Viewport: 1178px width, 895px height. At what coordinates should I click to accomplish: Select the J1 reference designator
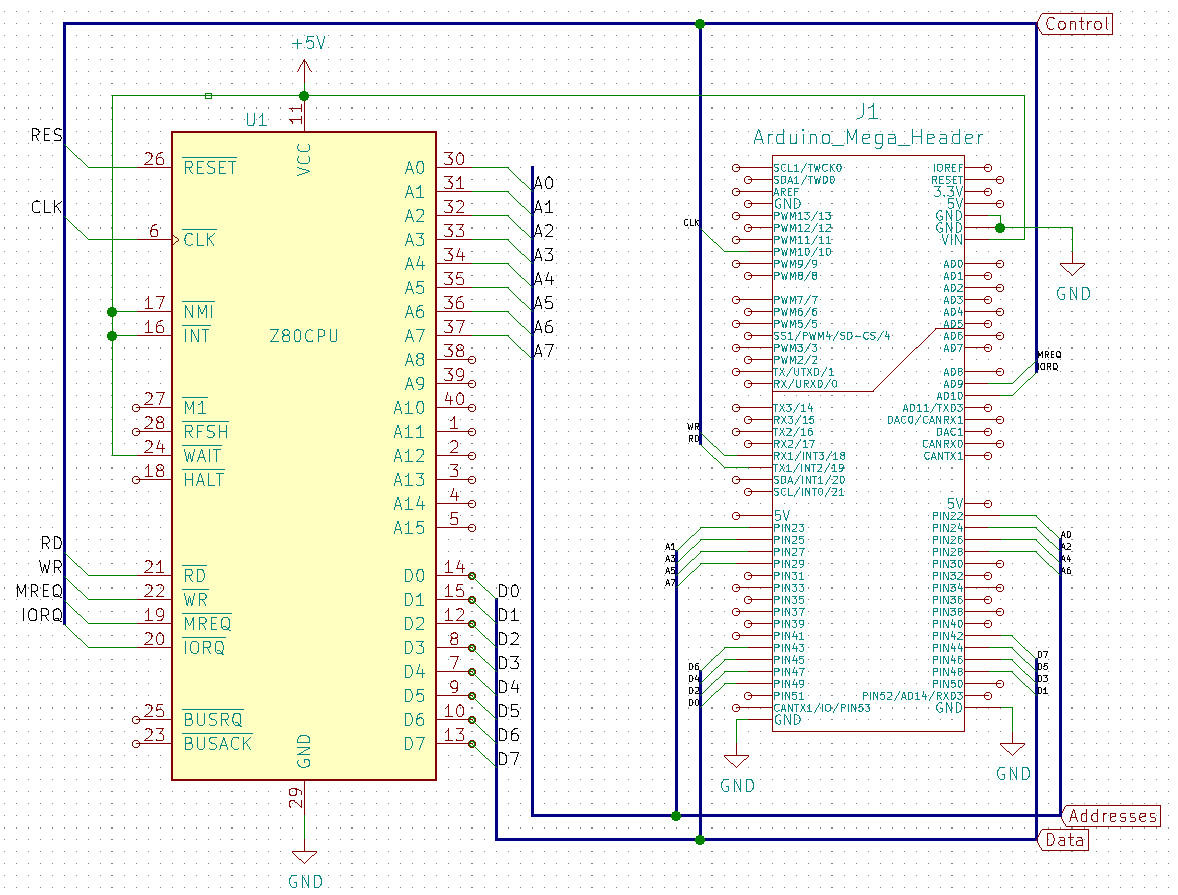tap(867, 112)
